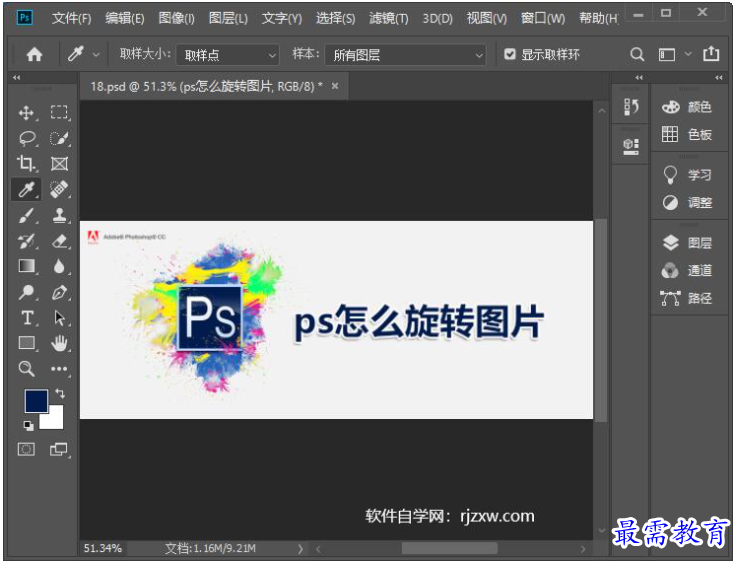The width and height of the screenshot is (736, 564).
Task: Close the 18.psd document tab
Action: coord(335,86)
